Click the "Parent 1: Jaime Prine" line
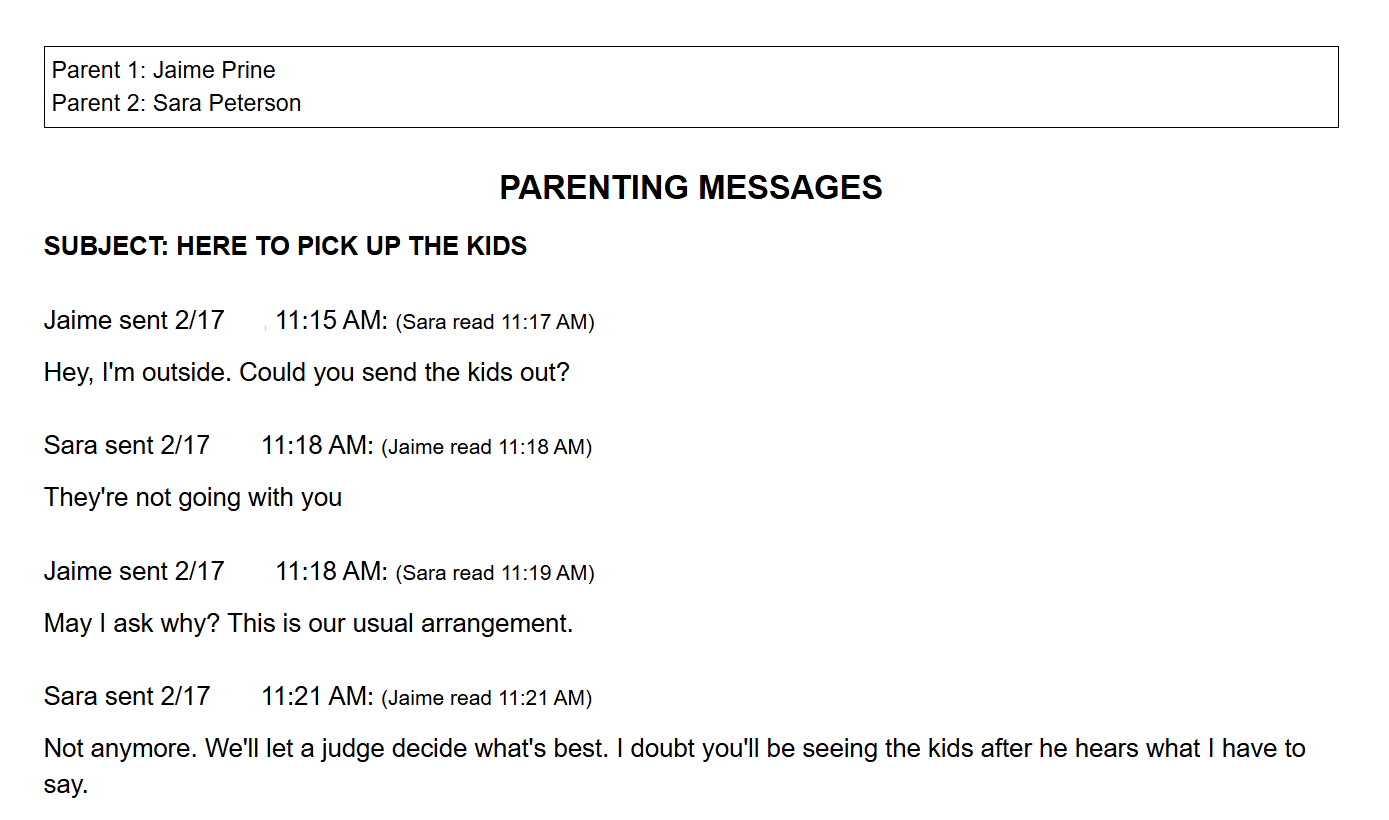Image resolution: width=1389 pixels, height=820 pixels. pyautogui.click(x=163, y=70)
